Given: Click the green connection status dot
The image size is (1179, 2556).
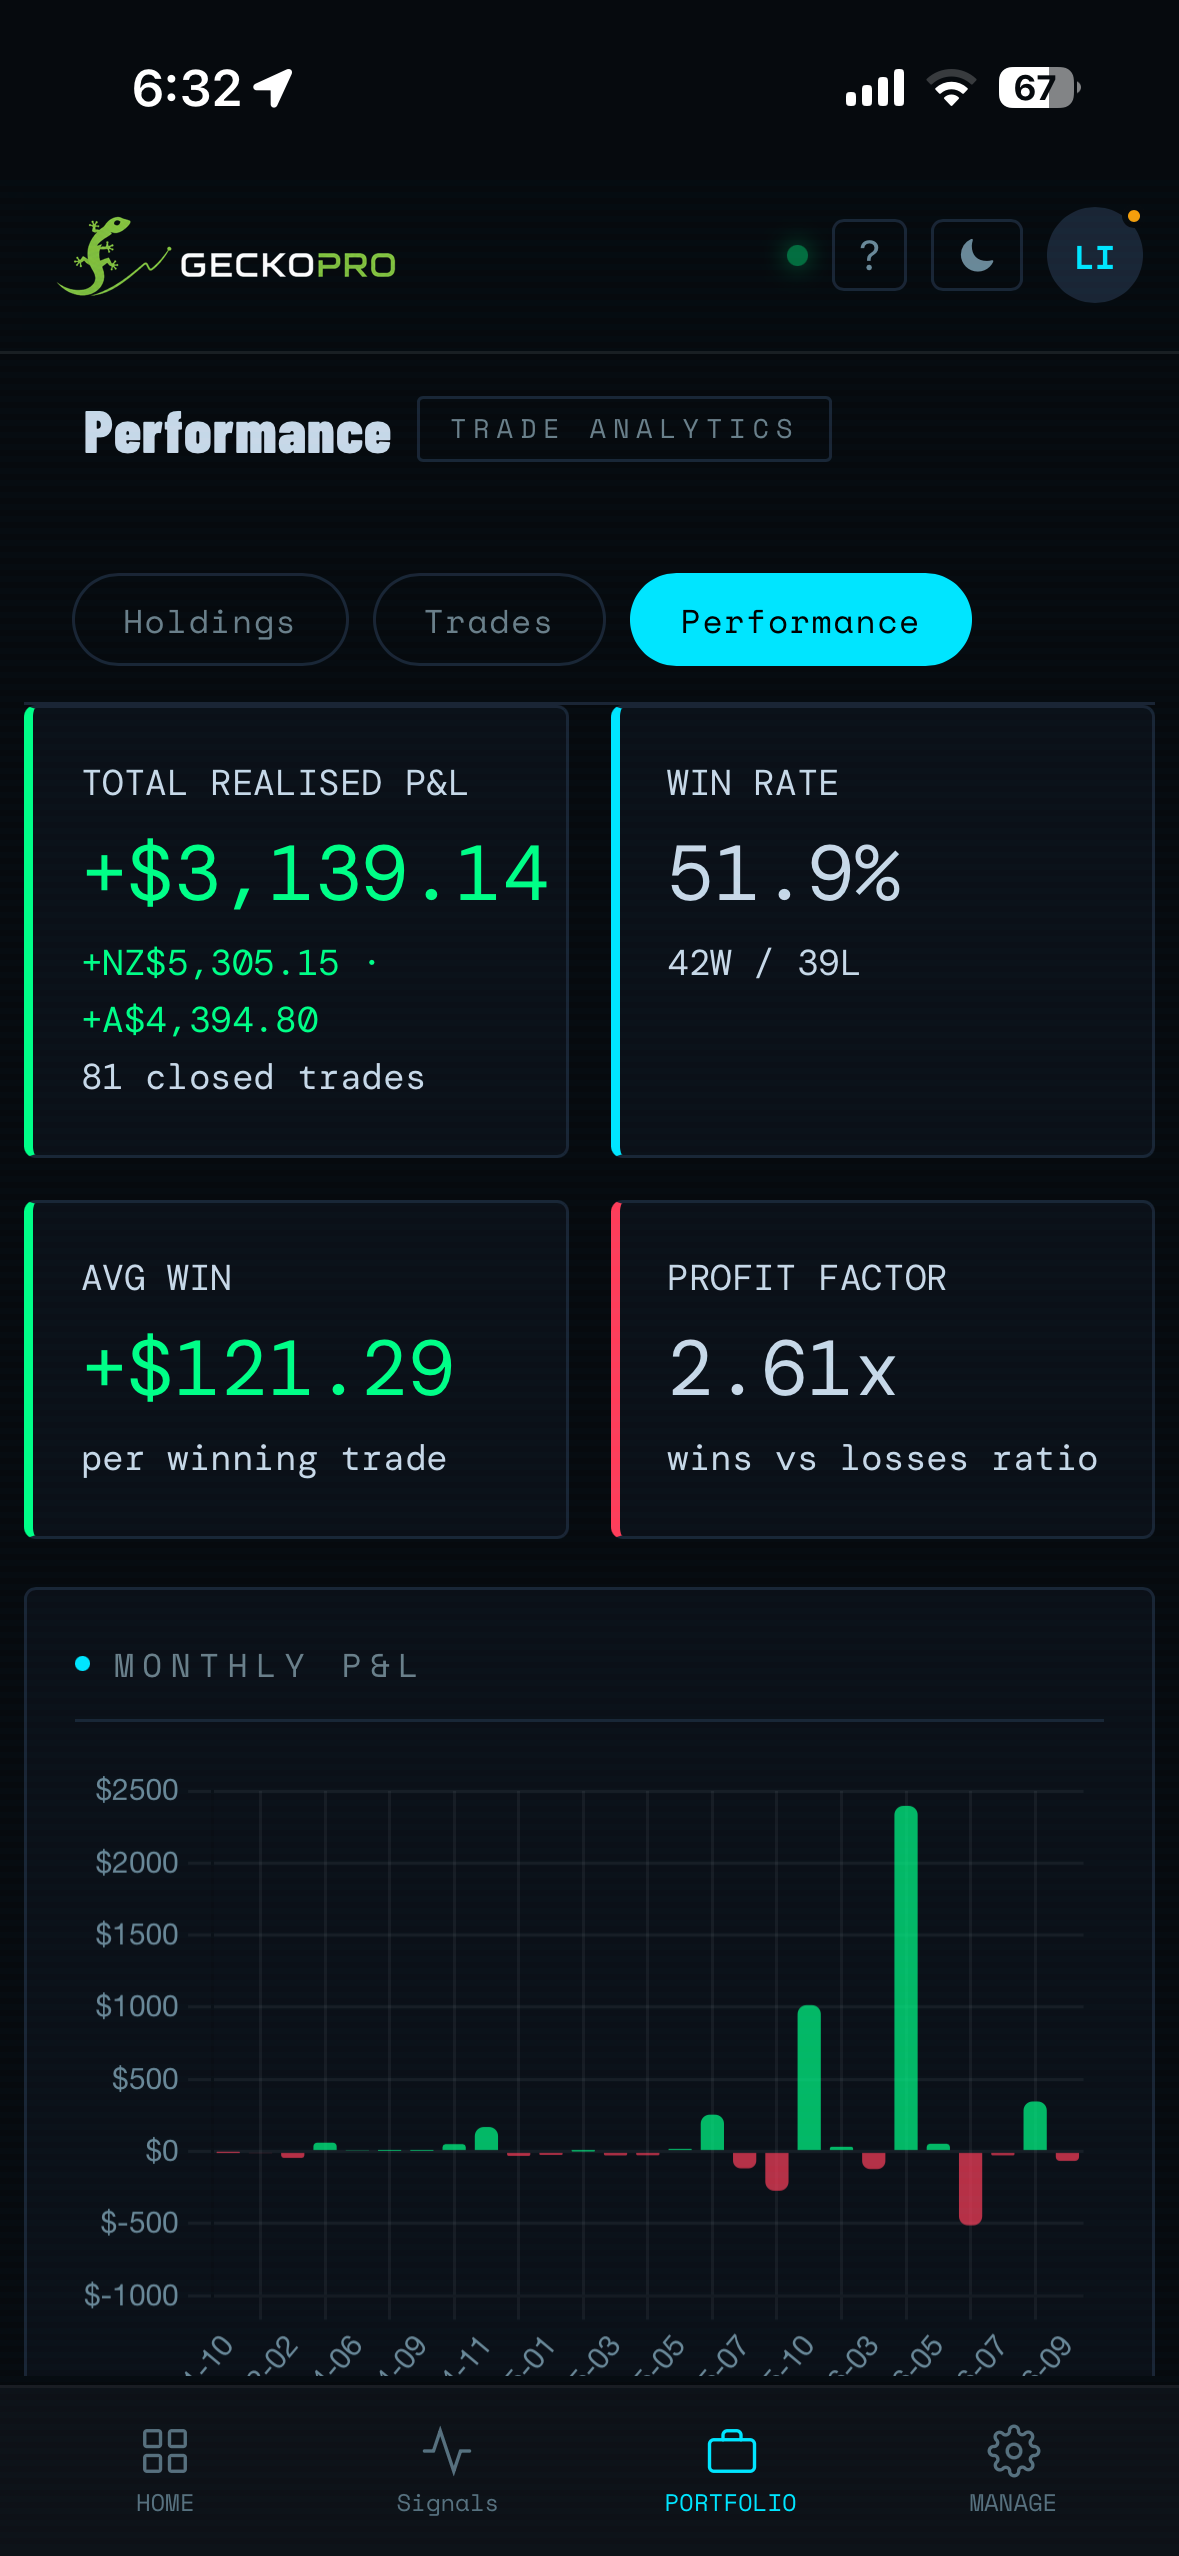Looking at the screenshot, I should pos(797,256).
